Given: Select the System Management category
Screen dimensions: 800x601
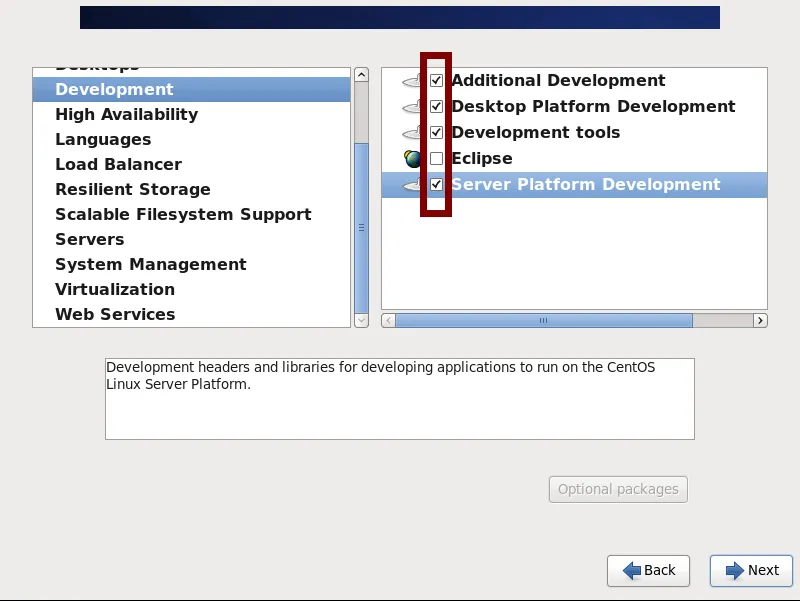Looking at the screenshot, I should click(191, 264).
